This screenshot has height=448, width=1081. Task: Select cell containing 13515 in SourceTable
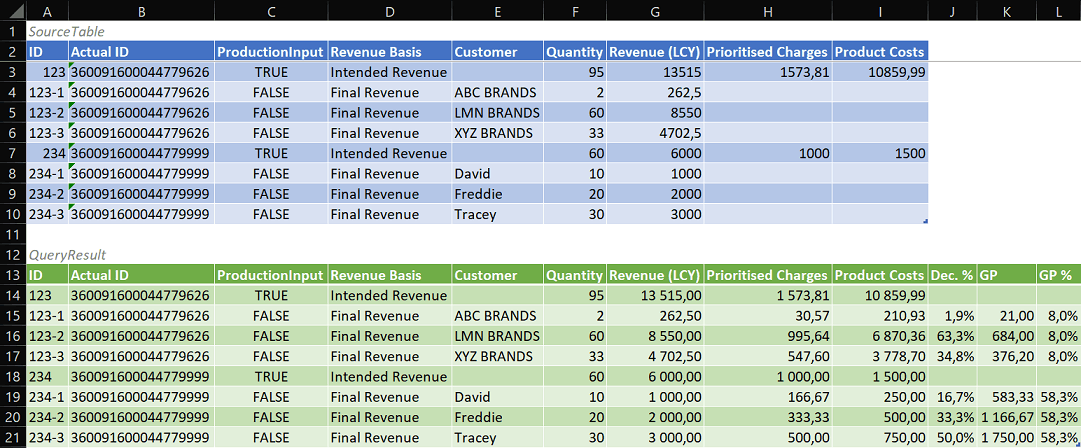[655, 72]
